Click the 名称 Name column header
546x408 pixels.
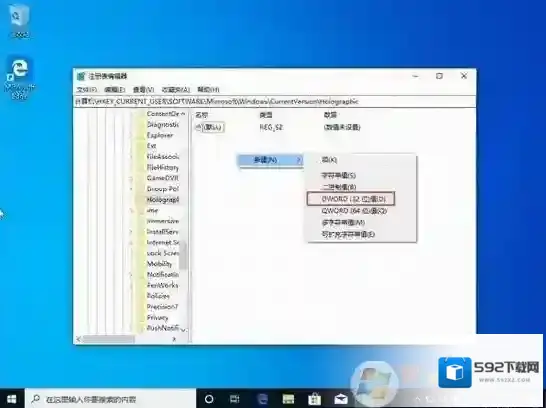(202, 115)
